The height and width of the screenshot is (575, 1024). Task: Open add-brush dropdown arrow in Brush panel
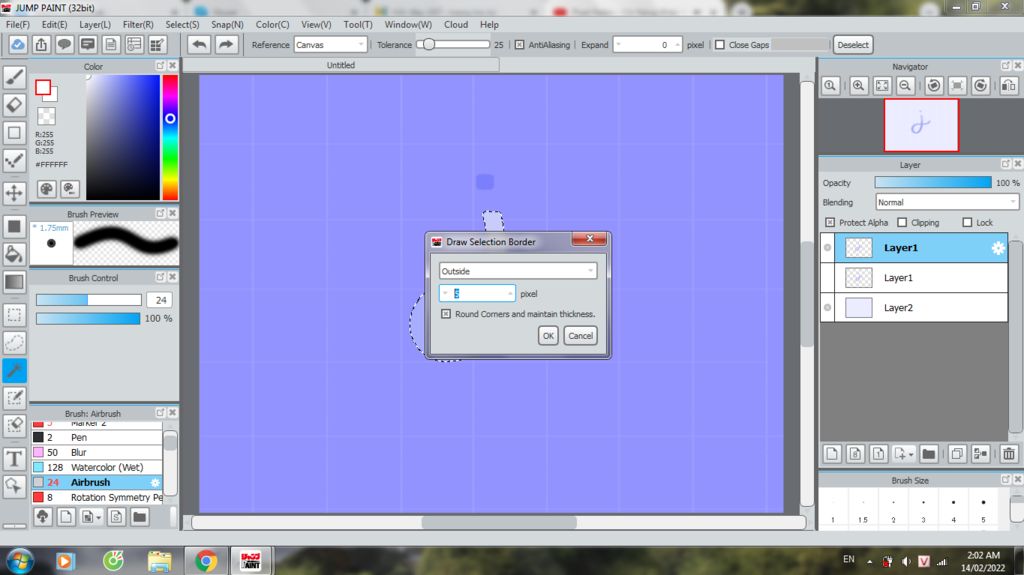coord(98,518)
